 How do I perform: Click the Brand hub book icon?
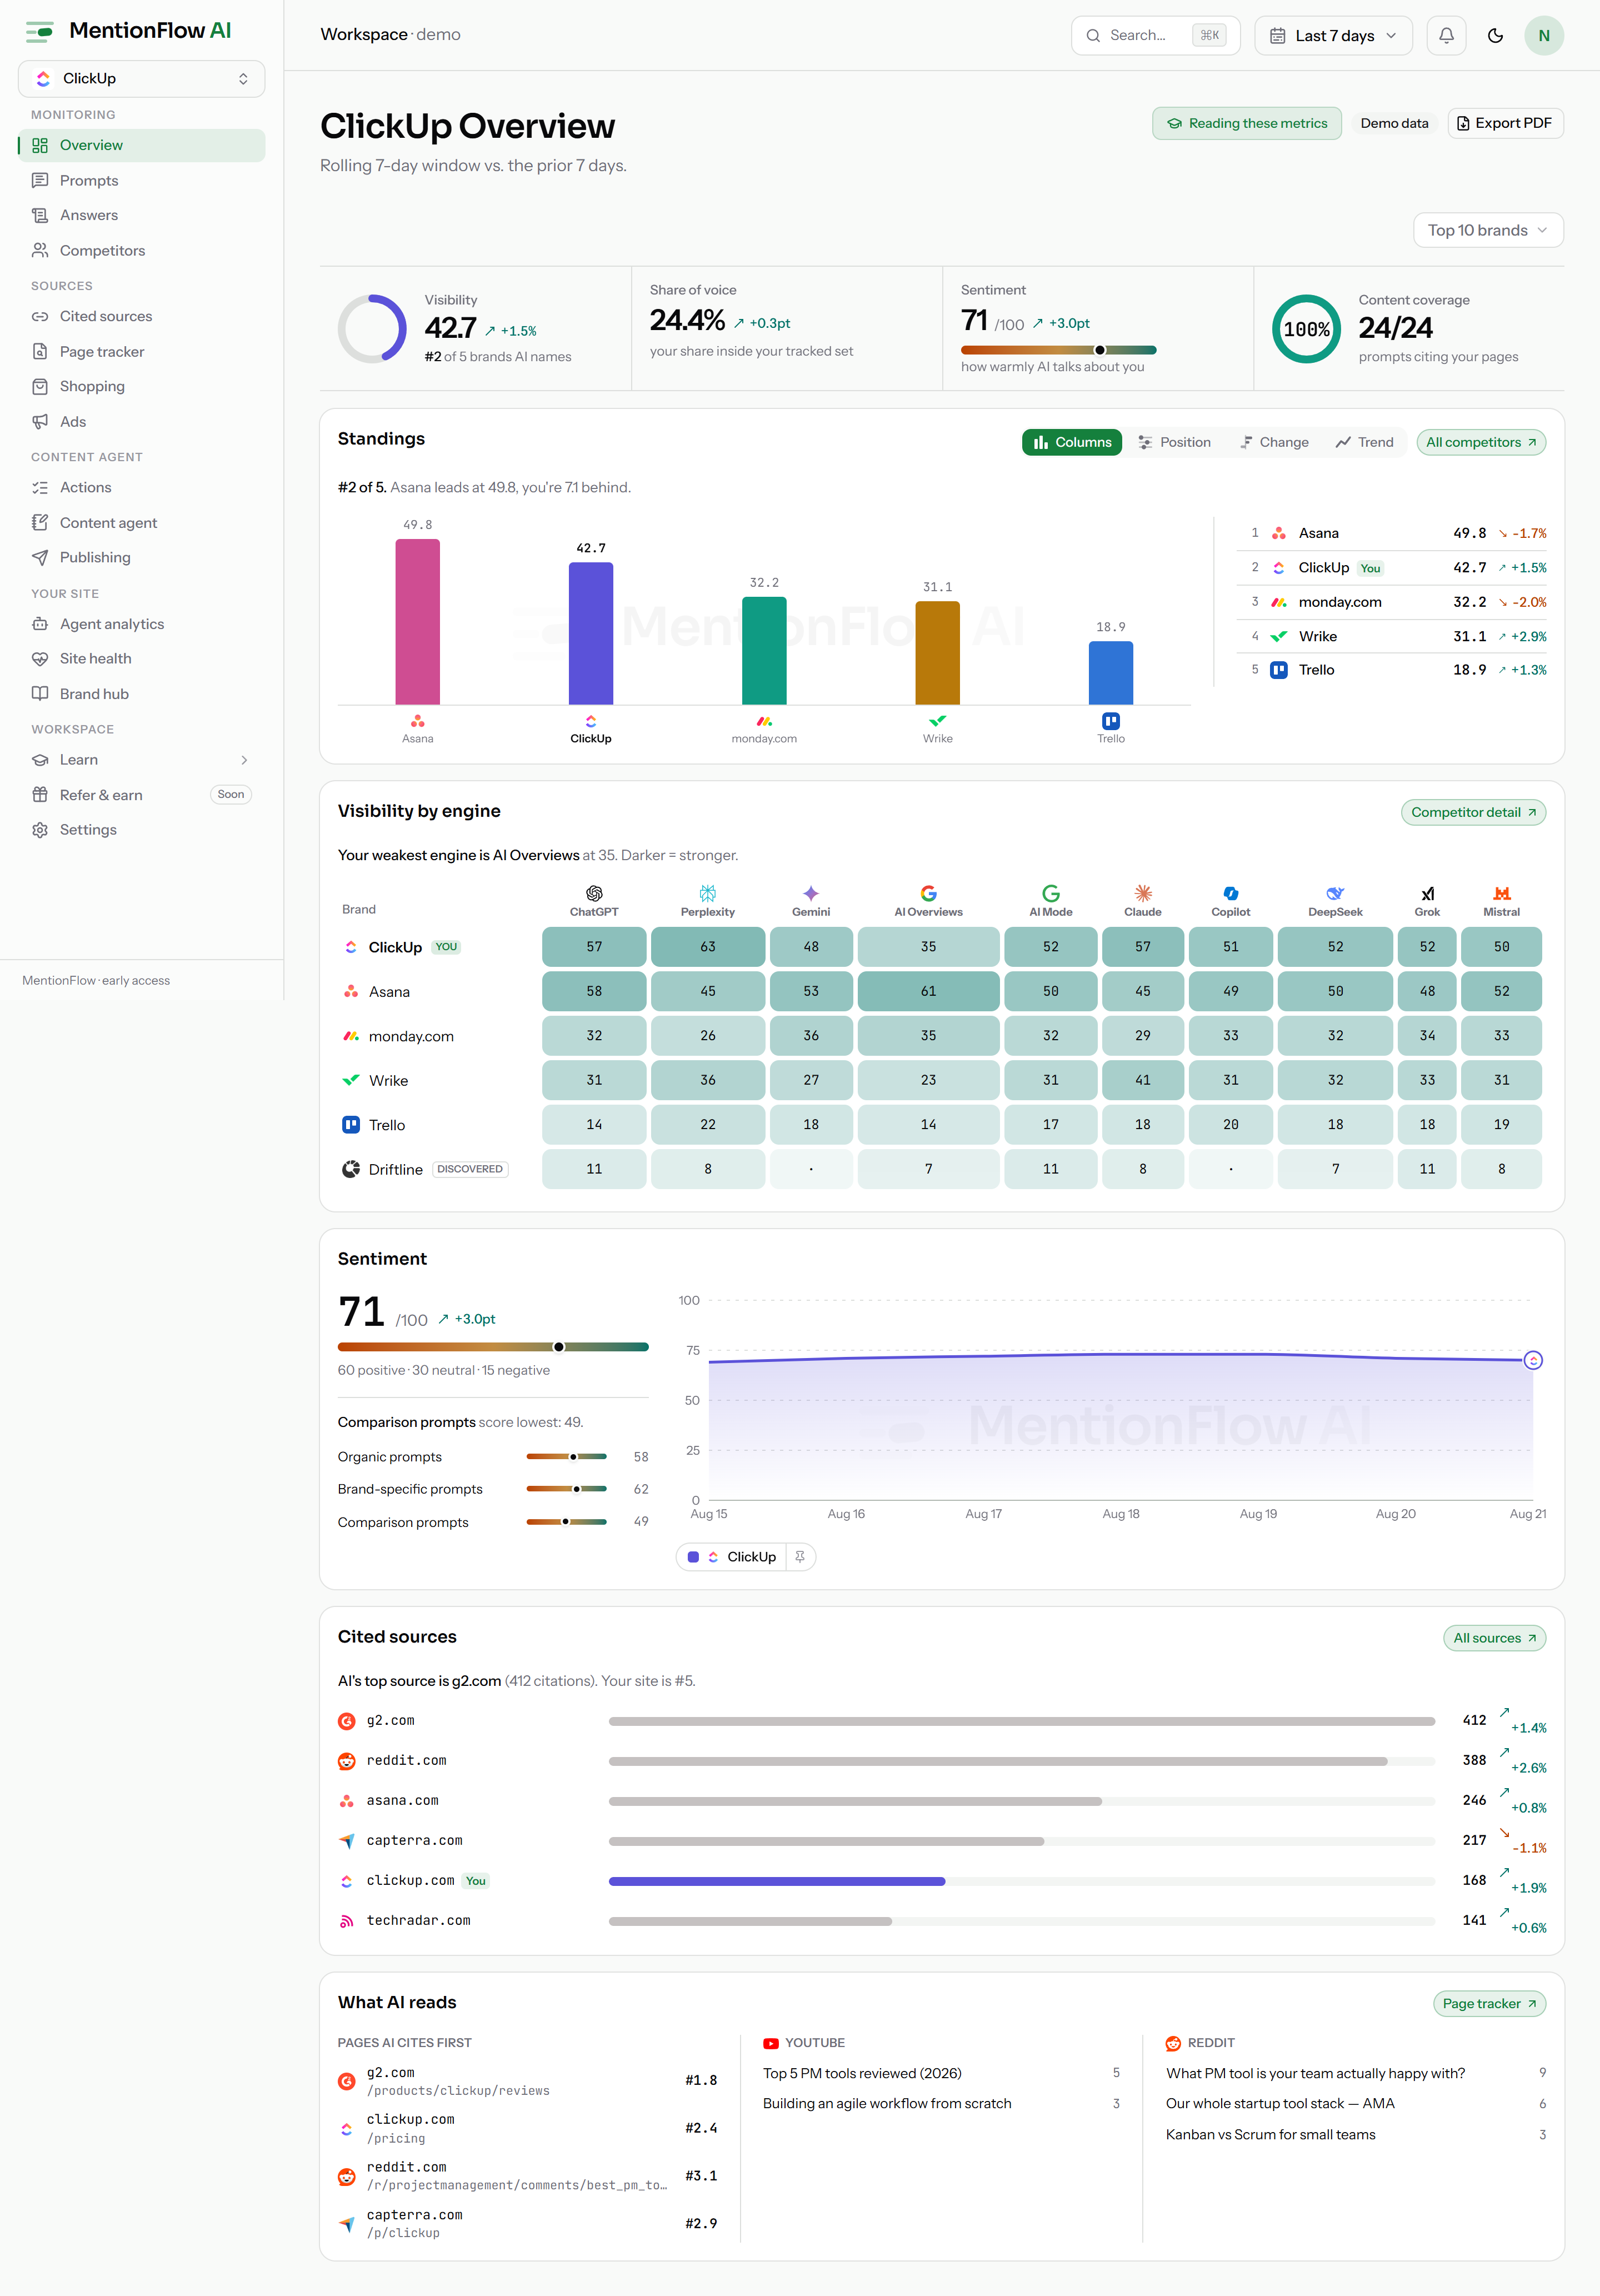pos(40,693)
